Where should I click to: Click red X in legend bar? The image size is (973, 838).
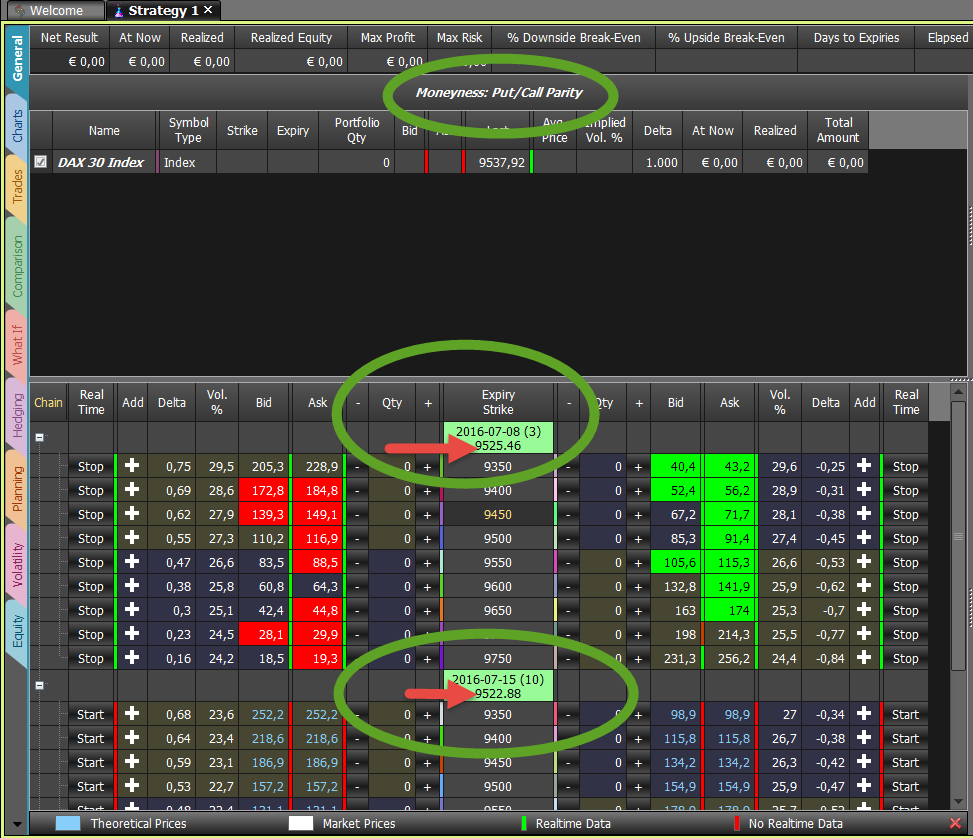point(956,823)
